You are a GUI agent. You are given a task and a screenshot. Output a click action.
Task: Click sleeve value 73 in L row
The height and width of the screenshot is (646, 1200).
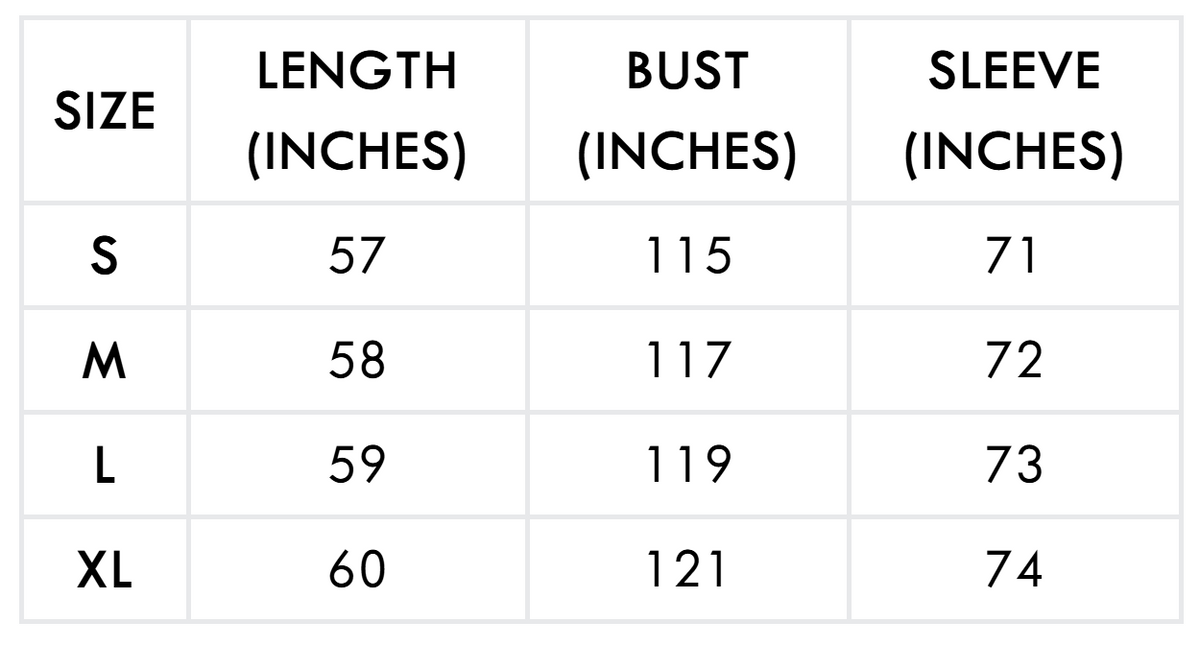[x=1014, y=465]
